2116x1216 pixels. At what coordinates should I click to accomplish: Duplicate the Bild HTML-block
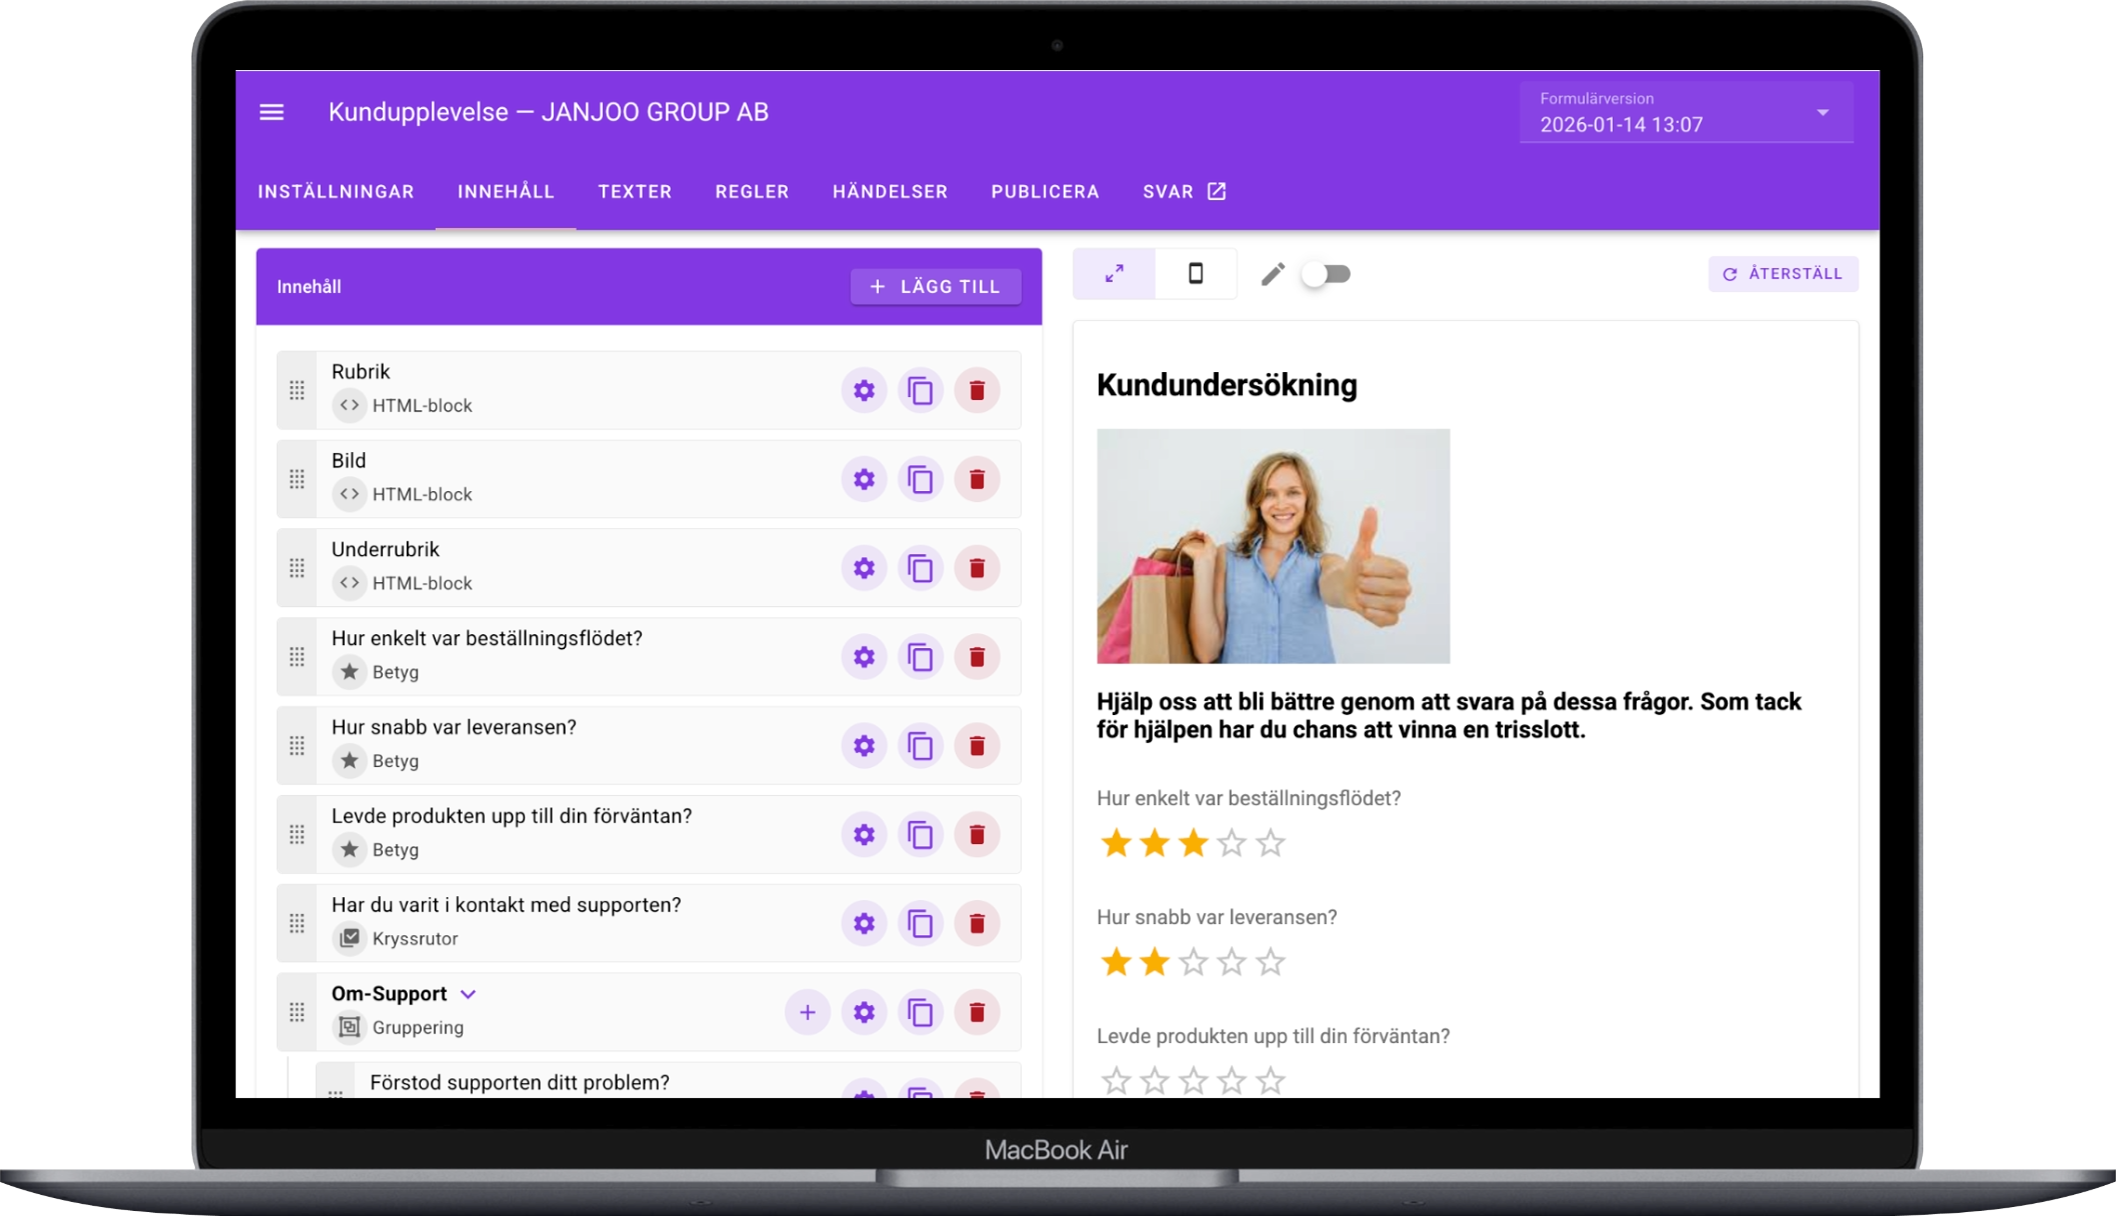pyautogui.click(x=920, y=479)
